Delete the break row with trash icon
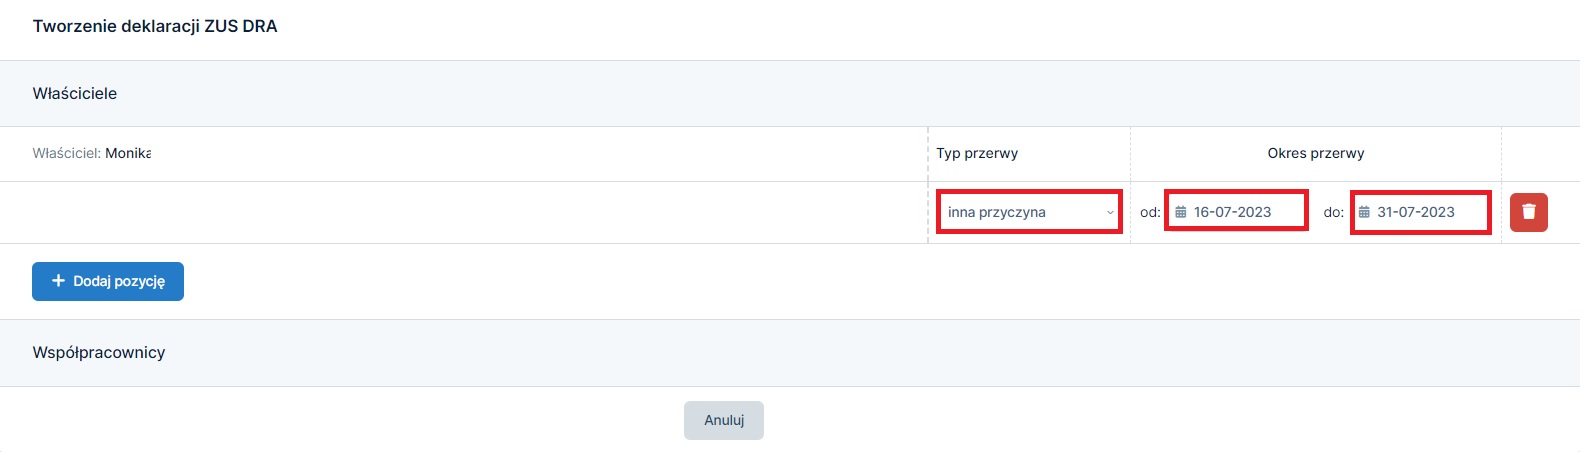Viewport: 1588px width, 452px height. tap(1528, 212)
